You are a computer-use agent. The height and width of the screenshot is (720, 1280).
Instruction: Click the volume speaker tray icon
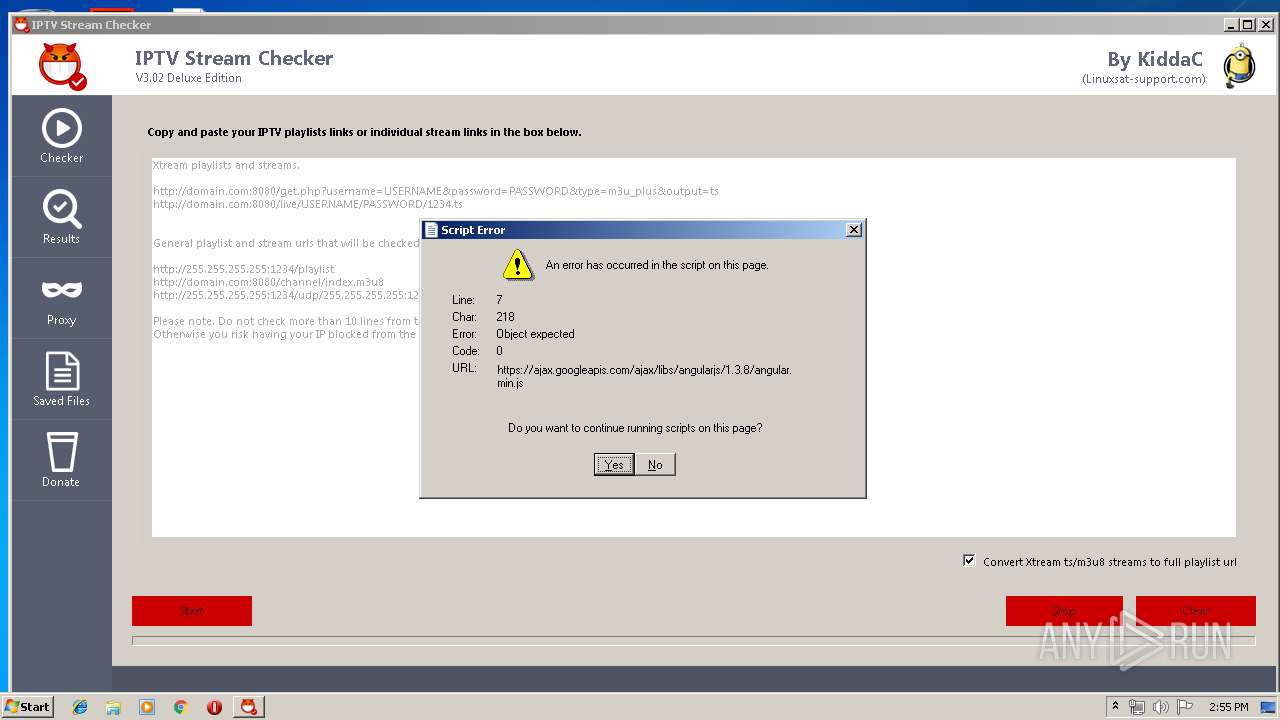[1161, 707]
